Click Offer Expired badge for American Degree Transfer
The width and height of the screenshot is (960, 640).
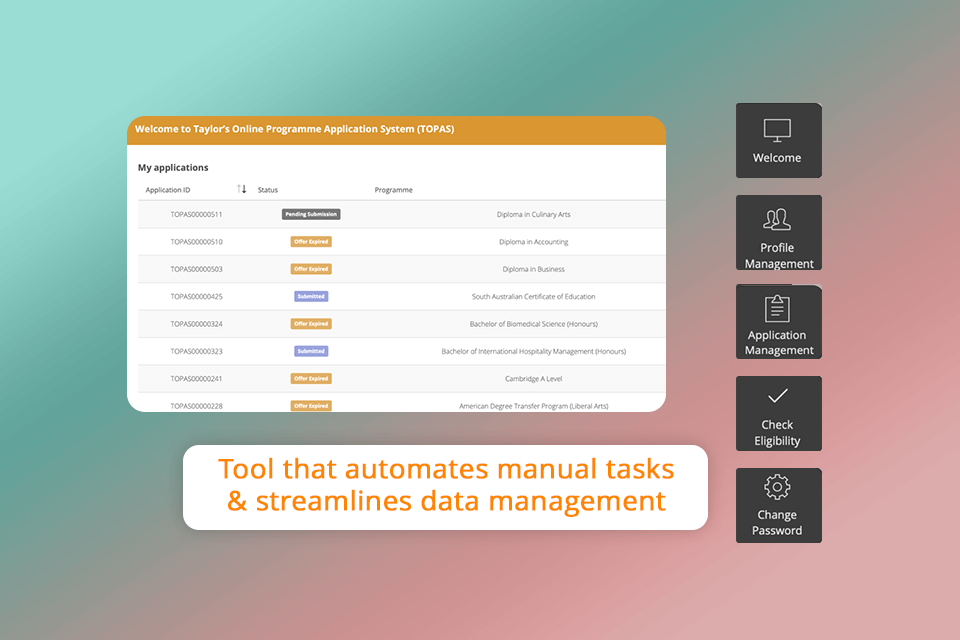(311, 405)
